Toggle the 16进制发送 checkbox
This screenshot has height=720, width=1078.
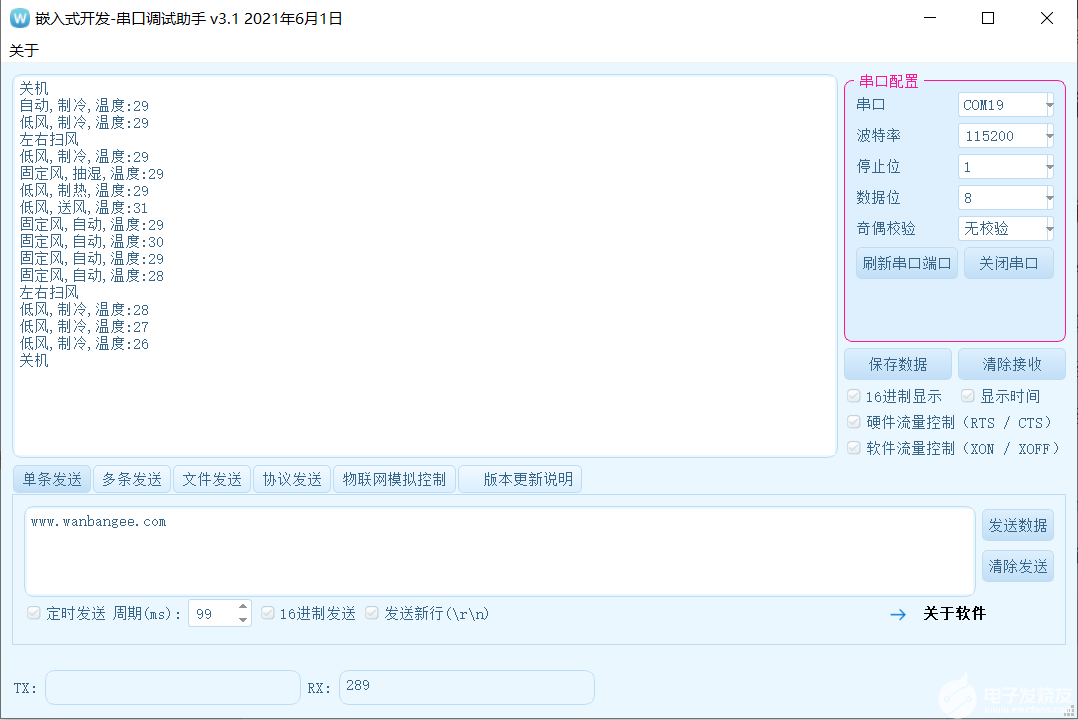click(268, 613)
